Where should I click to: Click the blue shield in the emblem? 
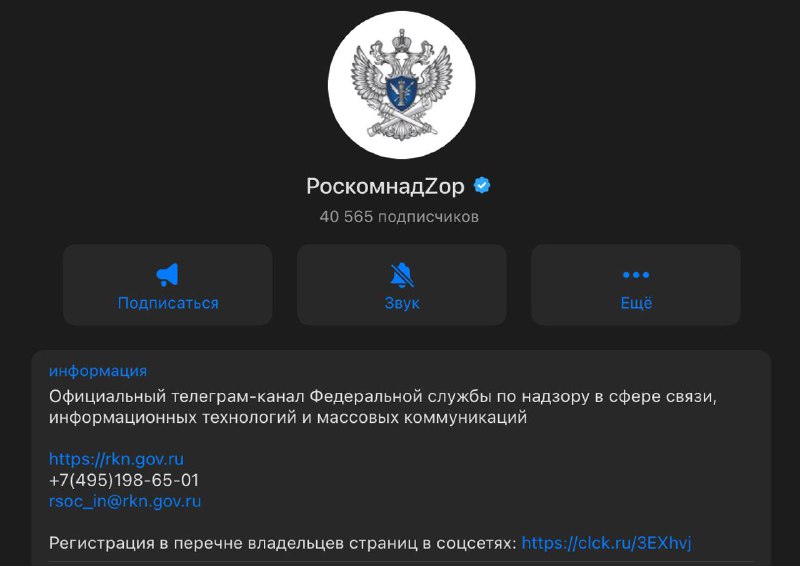[402, 93]
